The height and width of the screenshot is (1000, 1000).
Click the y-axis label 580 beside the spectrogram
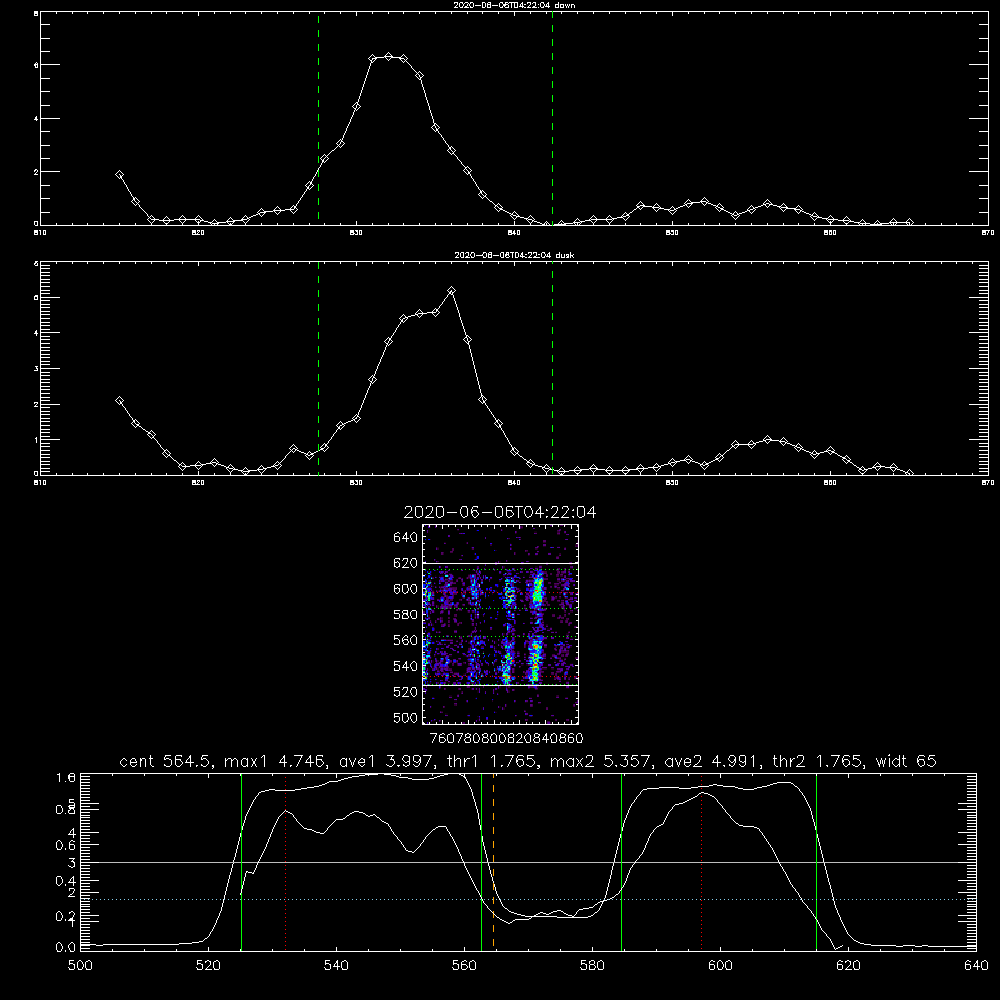pyautogui.click(x=406, y=615)
